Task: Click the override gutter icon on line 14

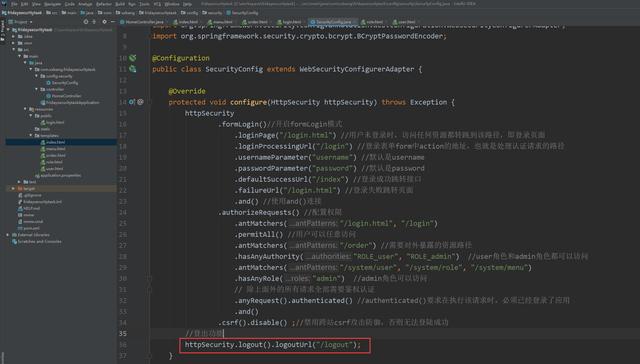Action: click(132, 102)
